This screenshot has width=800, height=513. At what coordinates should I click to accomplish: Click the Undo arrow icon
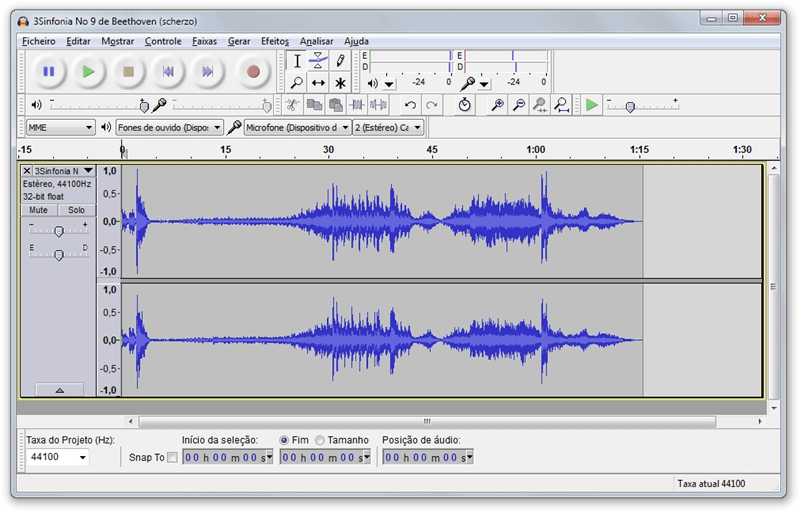coord(410,105)
